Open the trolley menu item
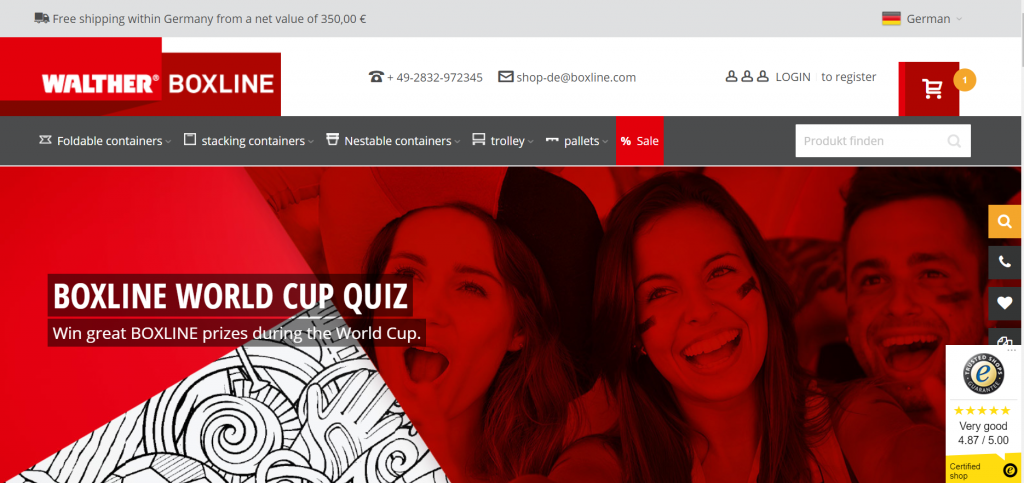This screenshot has height=483, width=1024. point(503,140)
